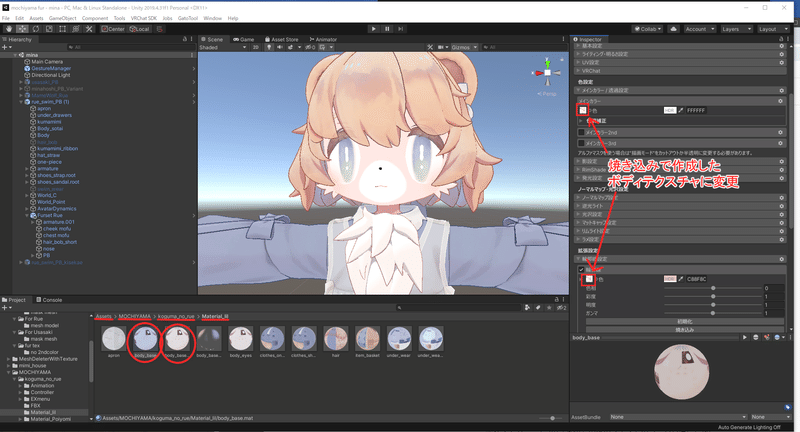Select GestureManager in Hierarchy
The width and height of the screenshot is (800, 432).
(x=51, y=68)
